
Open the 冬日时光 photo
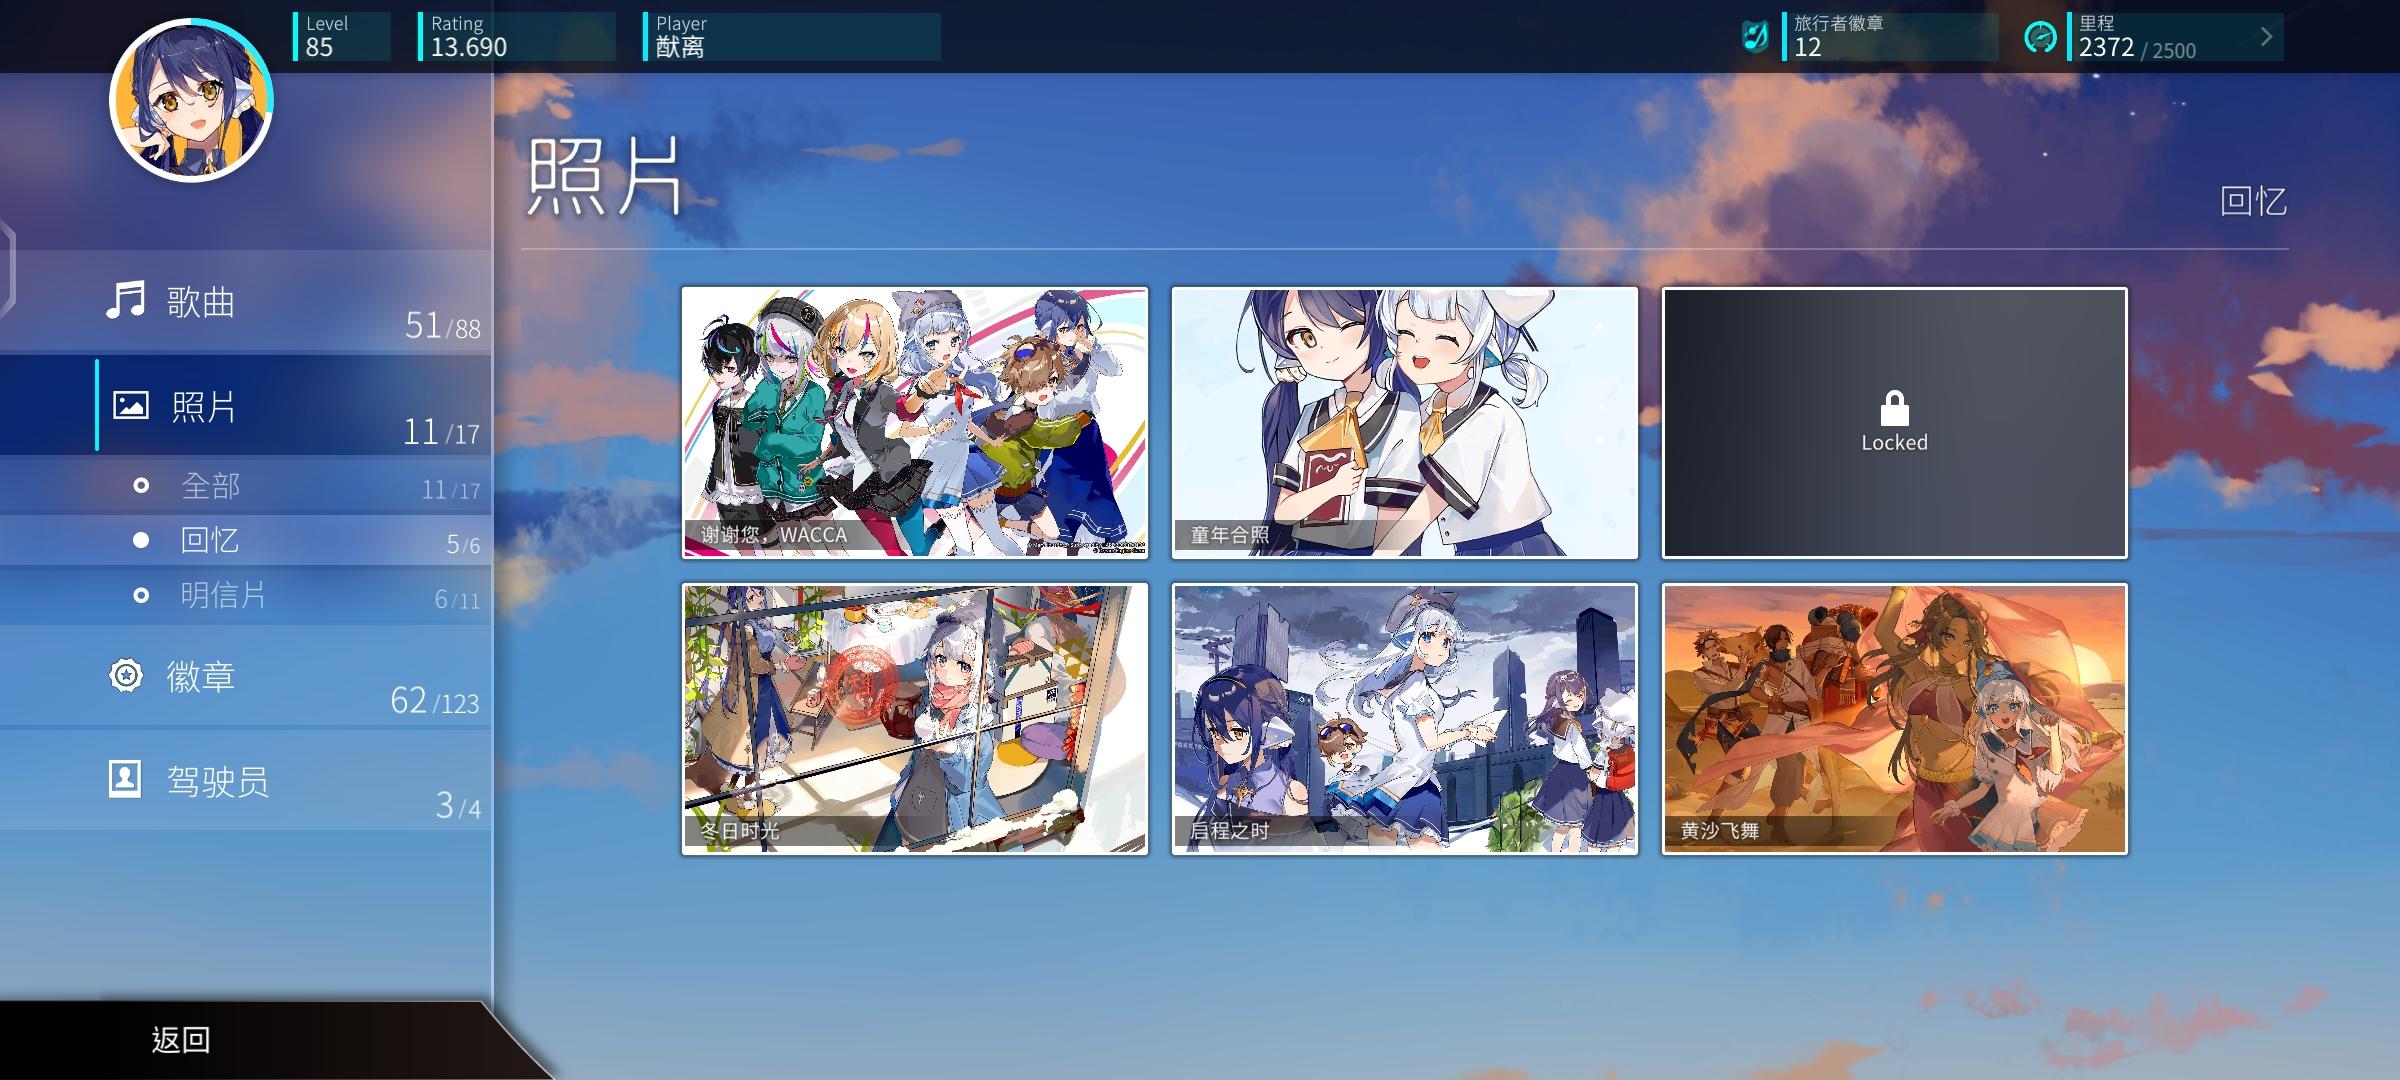click(x=915, y=719)
